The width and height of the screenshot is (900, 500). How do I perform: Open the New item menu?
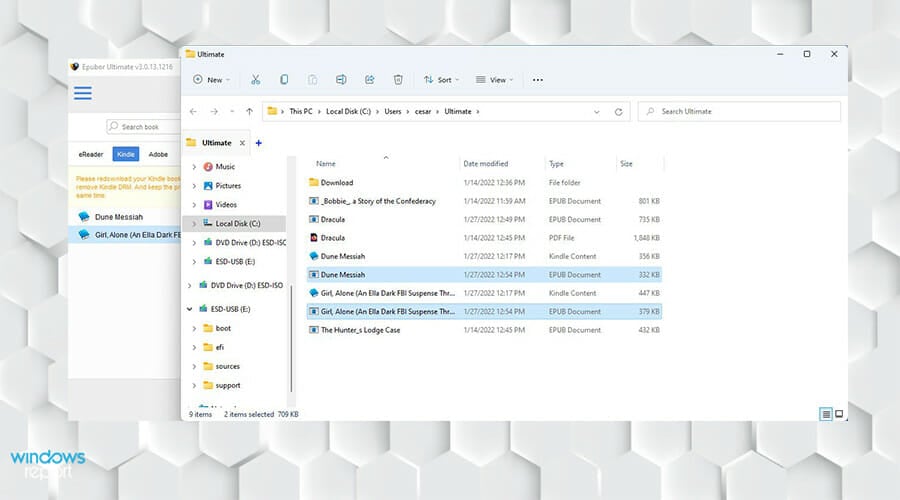211,80
